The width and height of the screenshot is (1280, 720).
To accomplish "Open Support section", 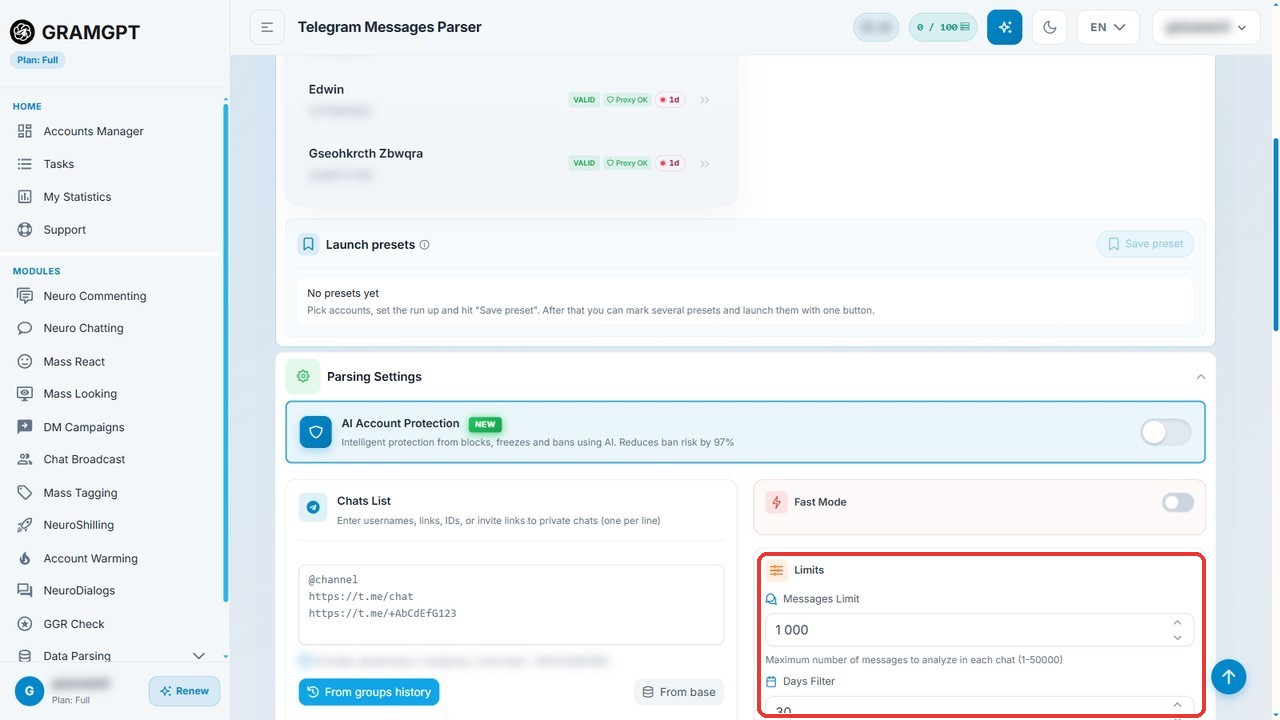I will [x=65, y=230].
